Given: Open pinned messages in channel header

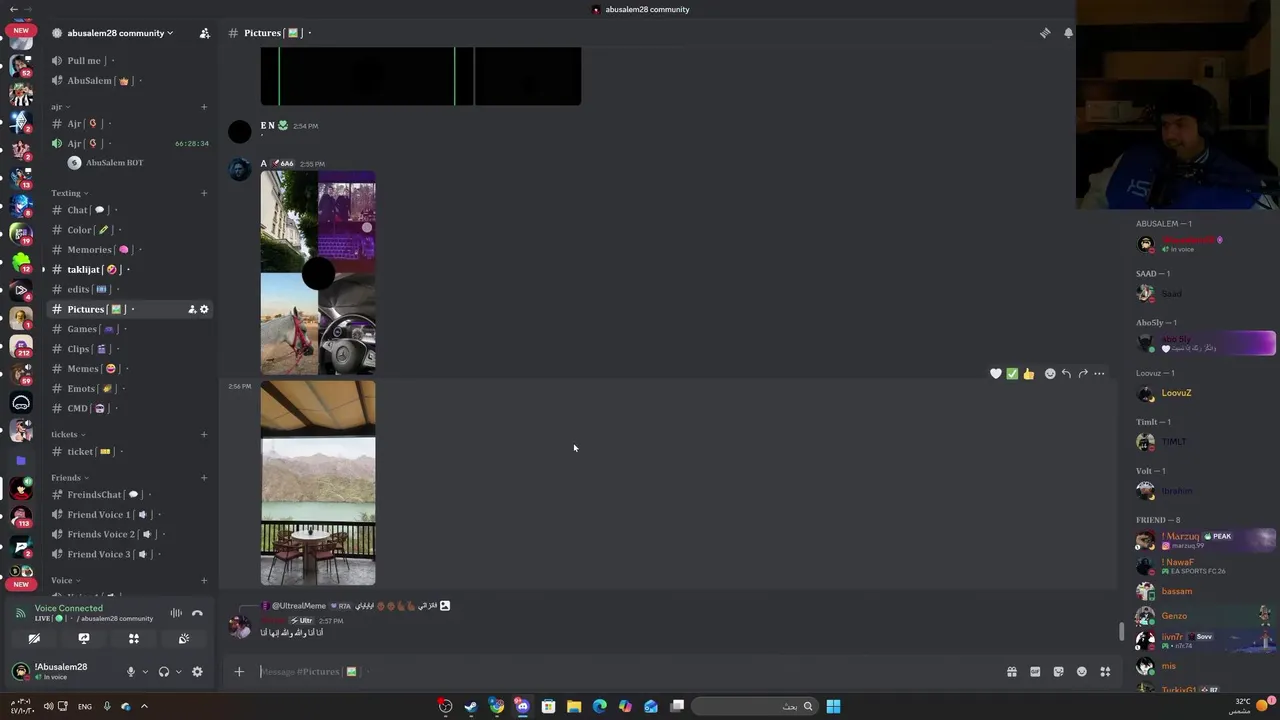Looking at the screenshot, I should pos(1045,33).
